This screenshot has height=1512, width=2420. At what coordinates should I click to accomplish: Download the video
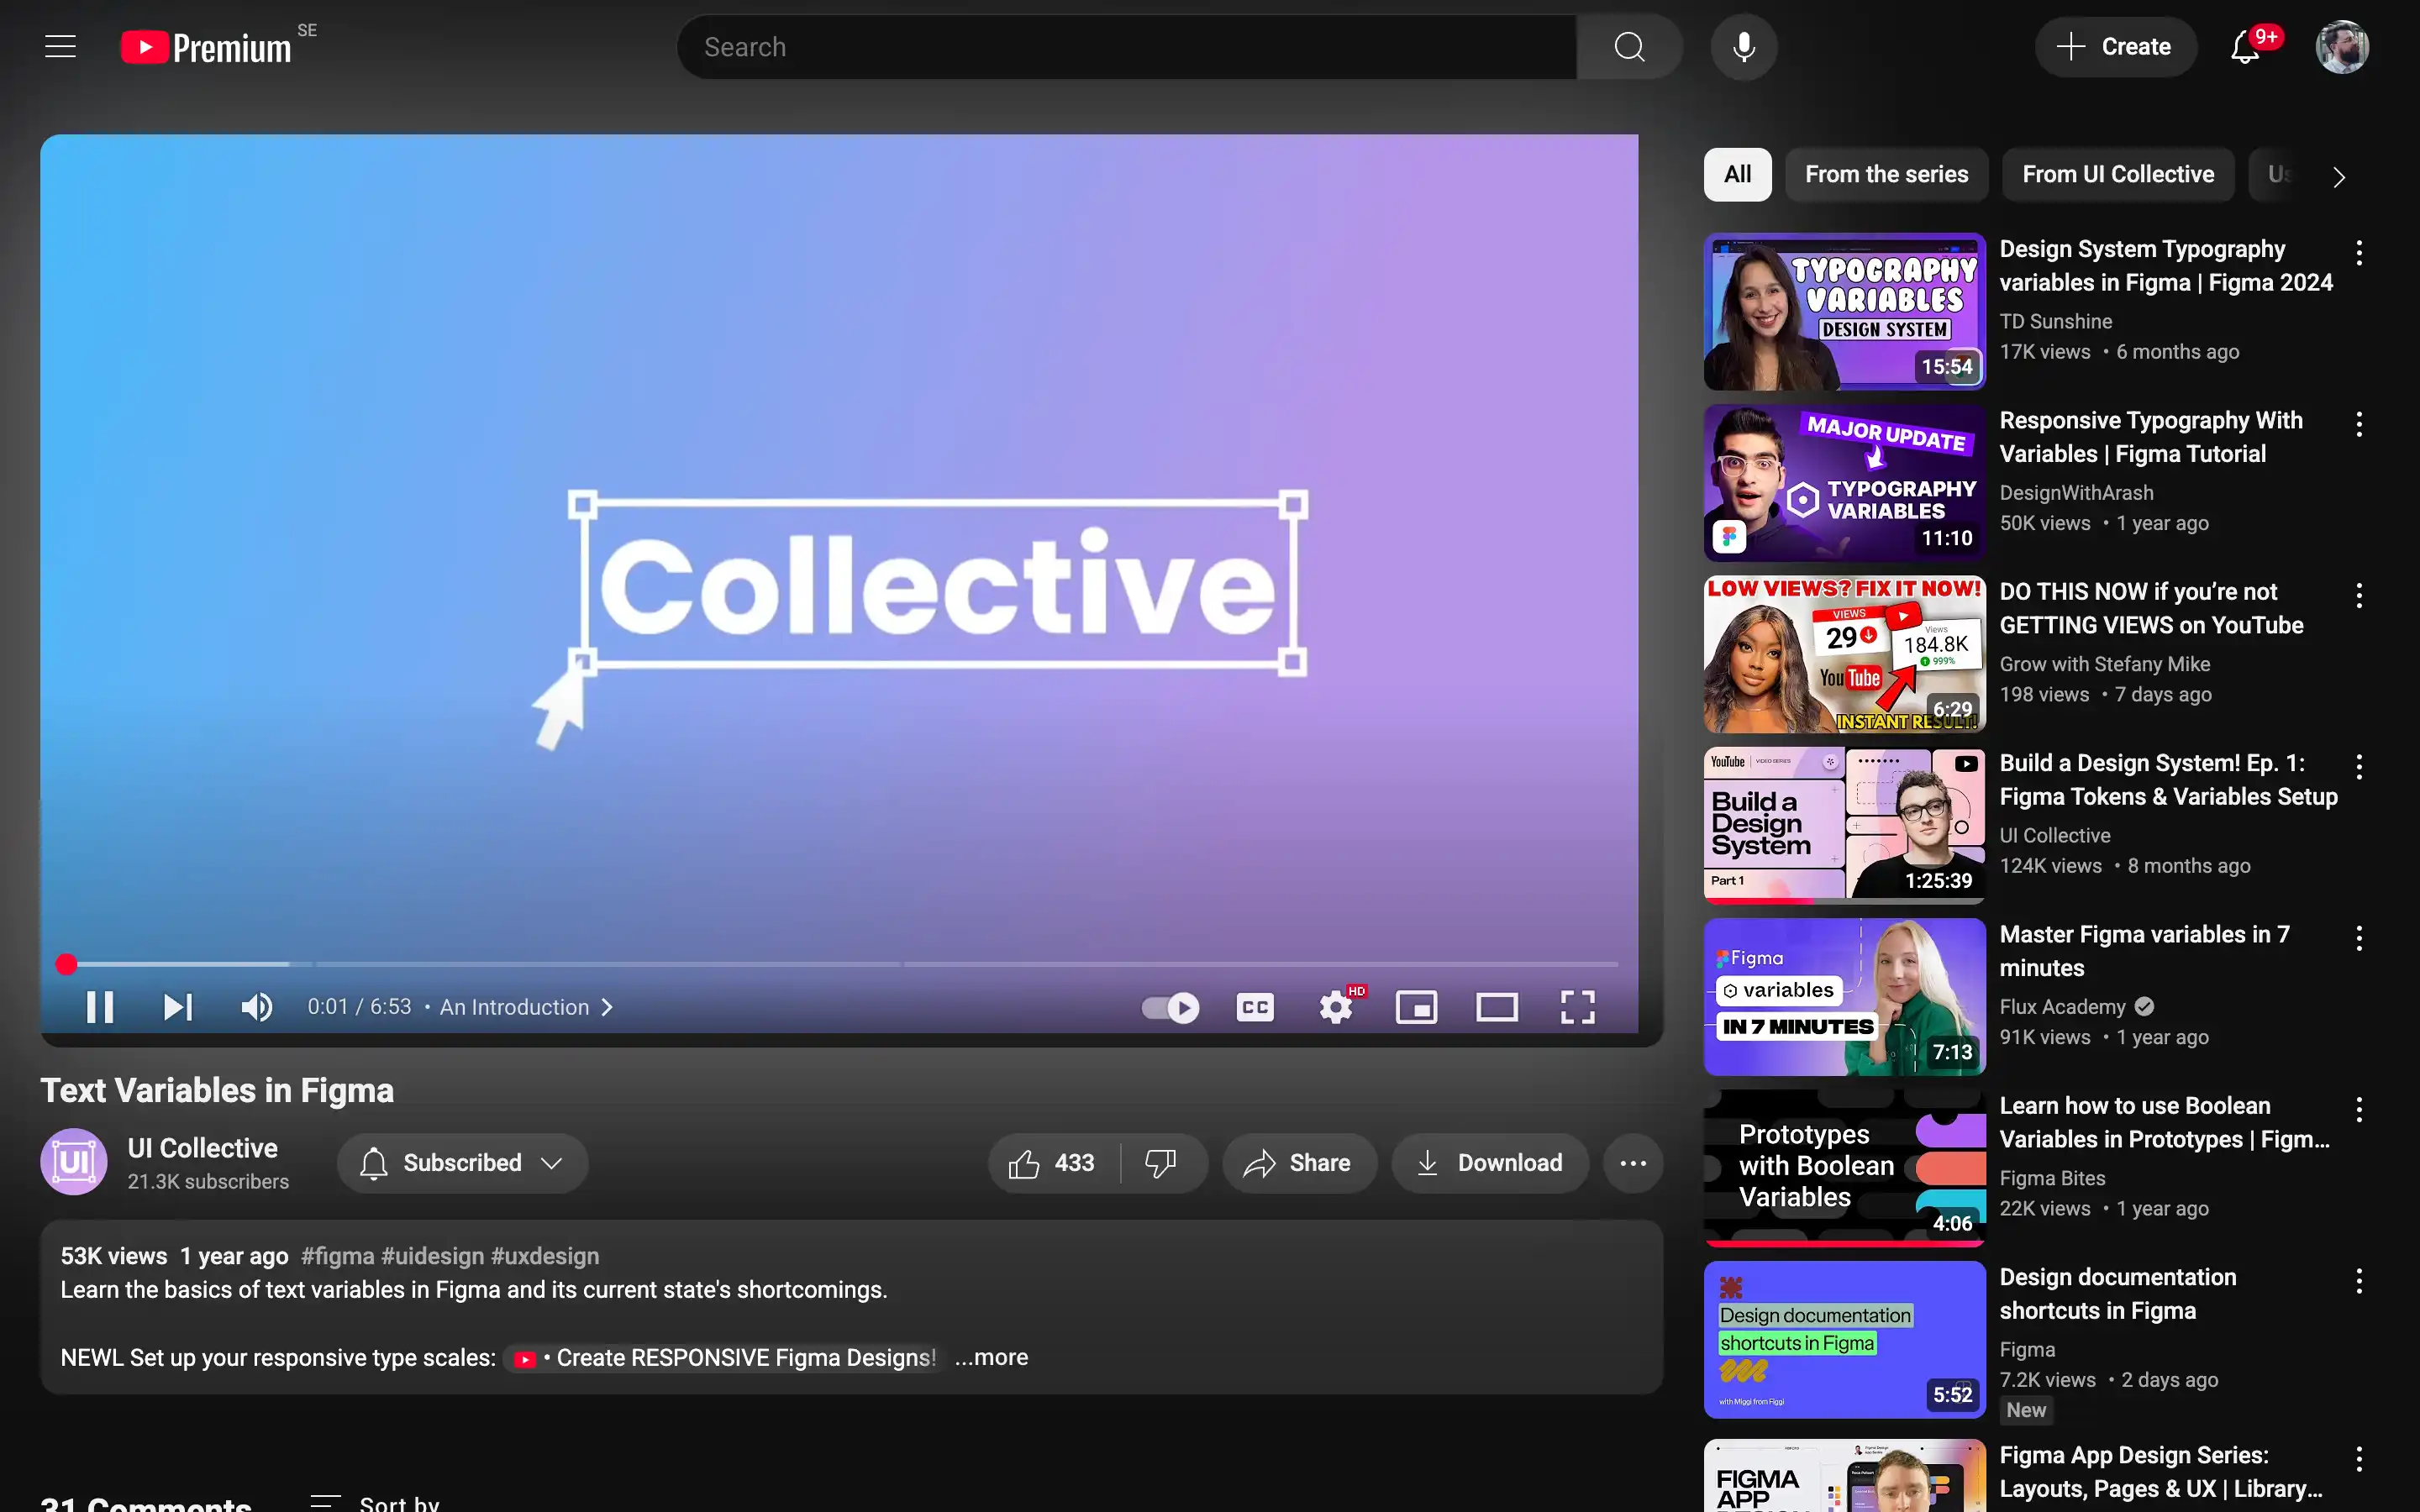[1490, 1163]
